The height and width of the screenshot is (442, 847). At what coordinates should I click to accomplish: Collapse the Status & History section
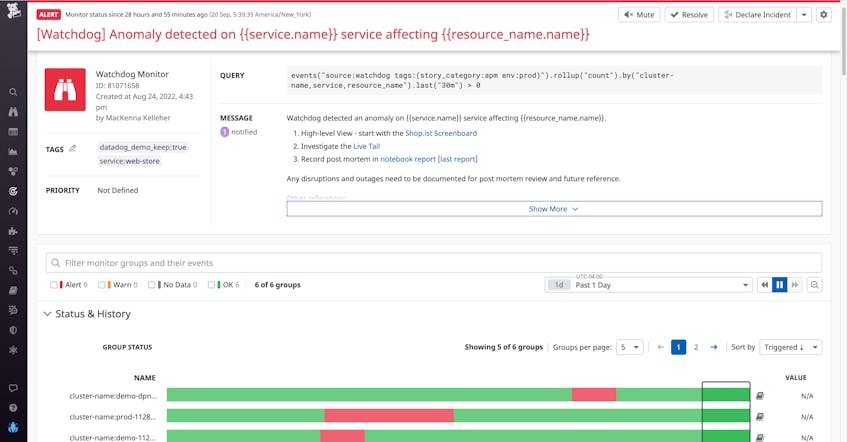pyautogui.click(x=48, y=314)
